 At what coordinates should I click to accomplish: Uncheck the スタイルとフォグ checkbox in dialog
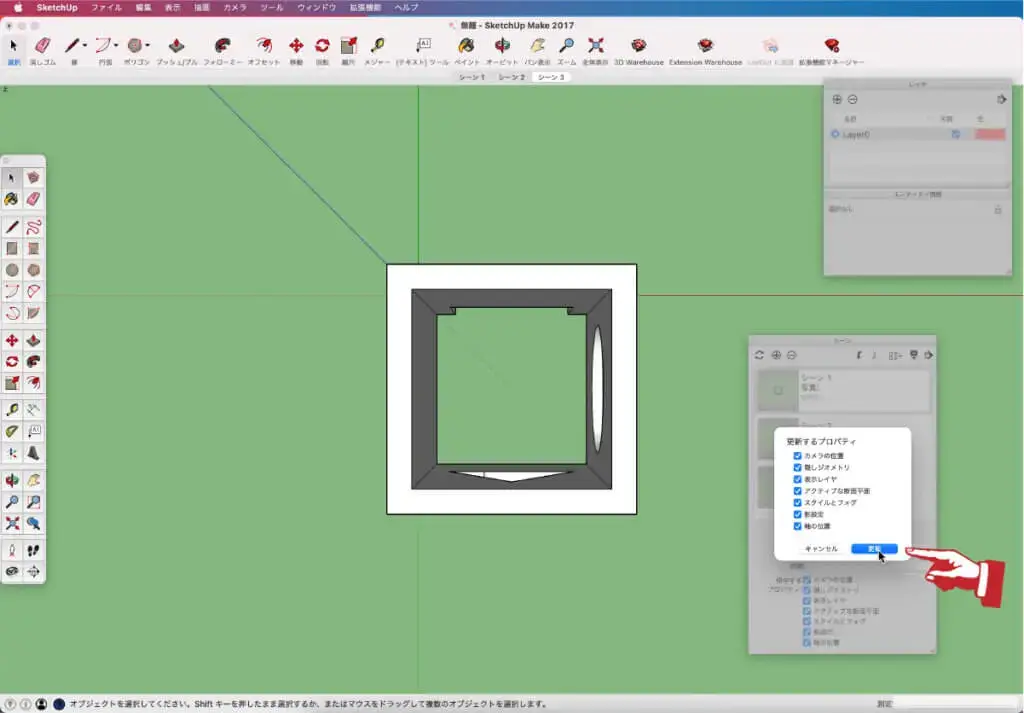797,503
